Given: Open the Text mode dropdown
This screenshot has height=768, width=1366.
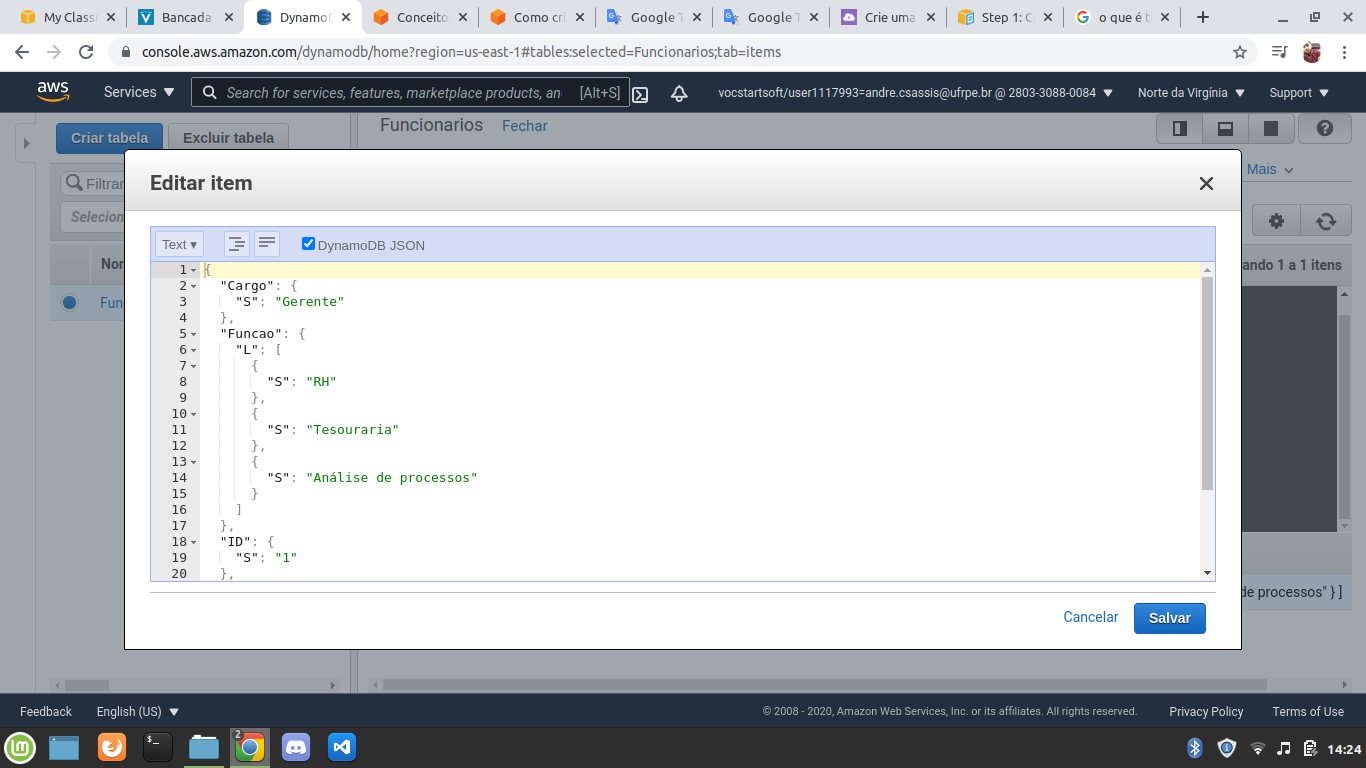Looking at the screenshot, I should click(179, 244).
